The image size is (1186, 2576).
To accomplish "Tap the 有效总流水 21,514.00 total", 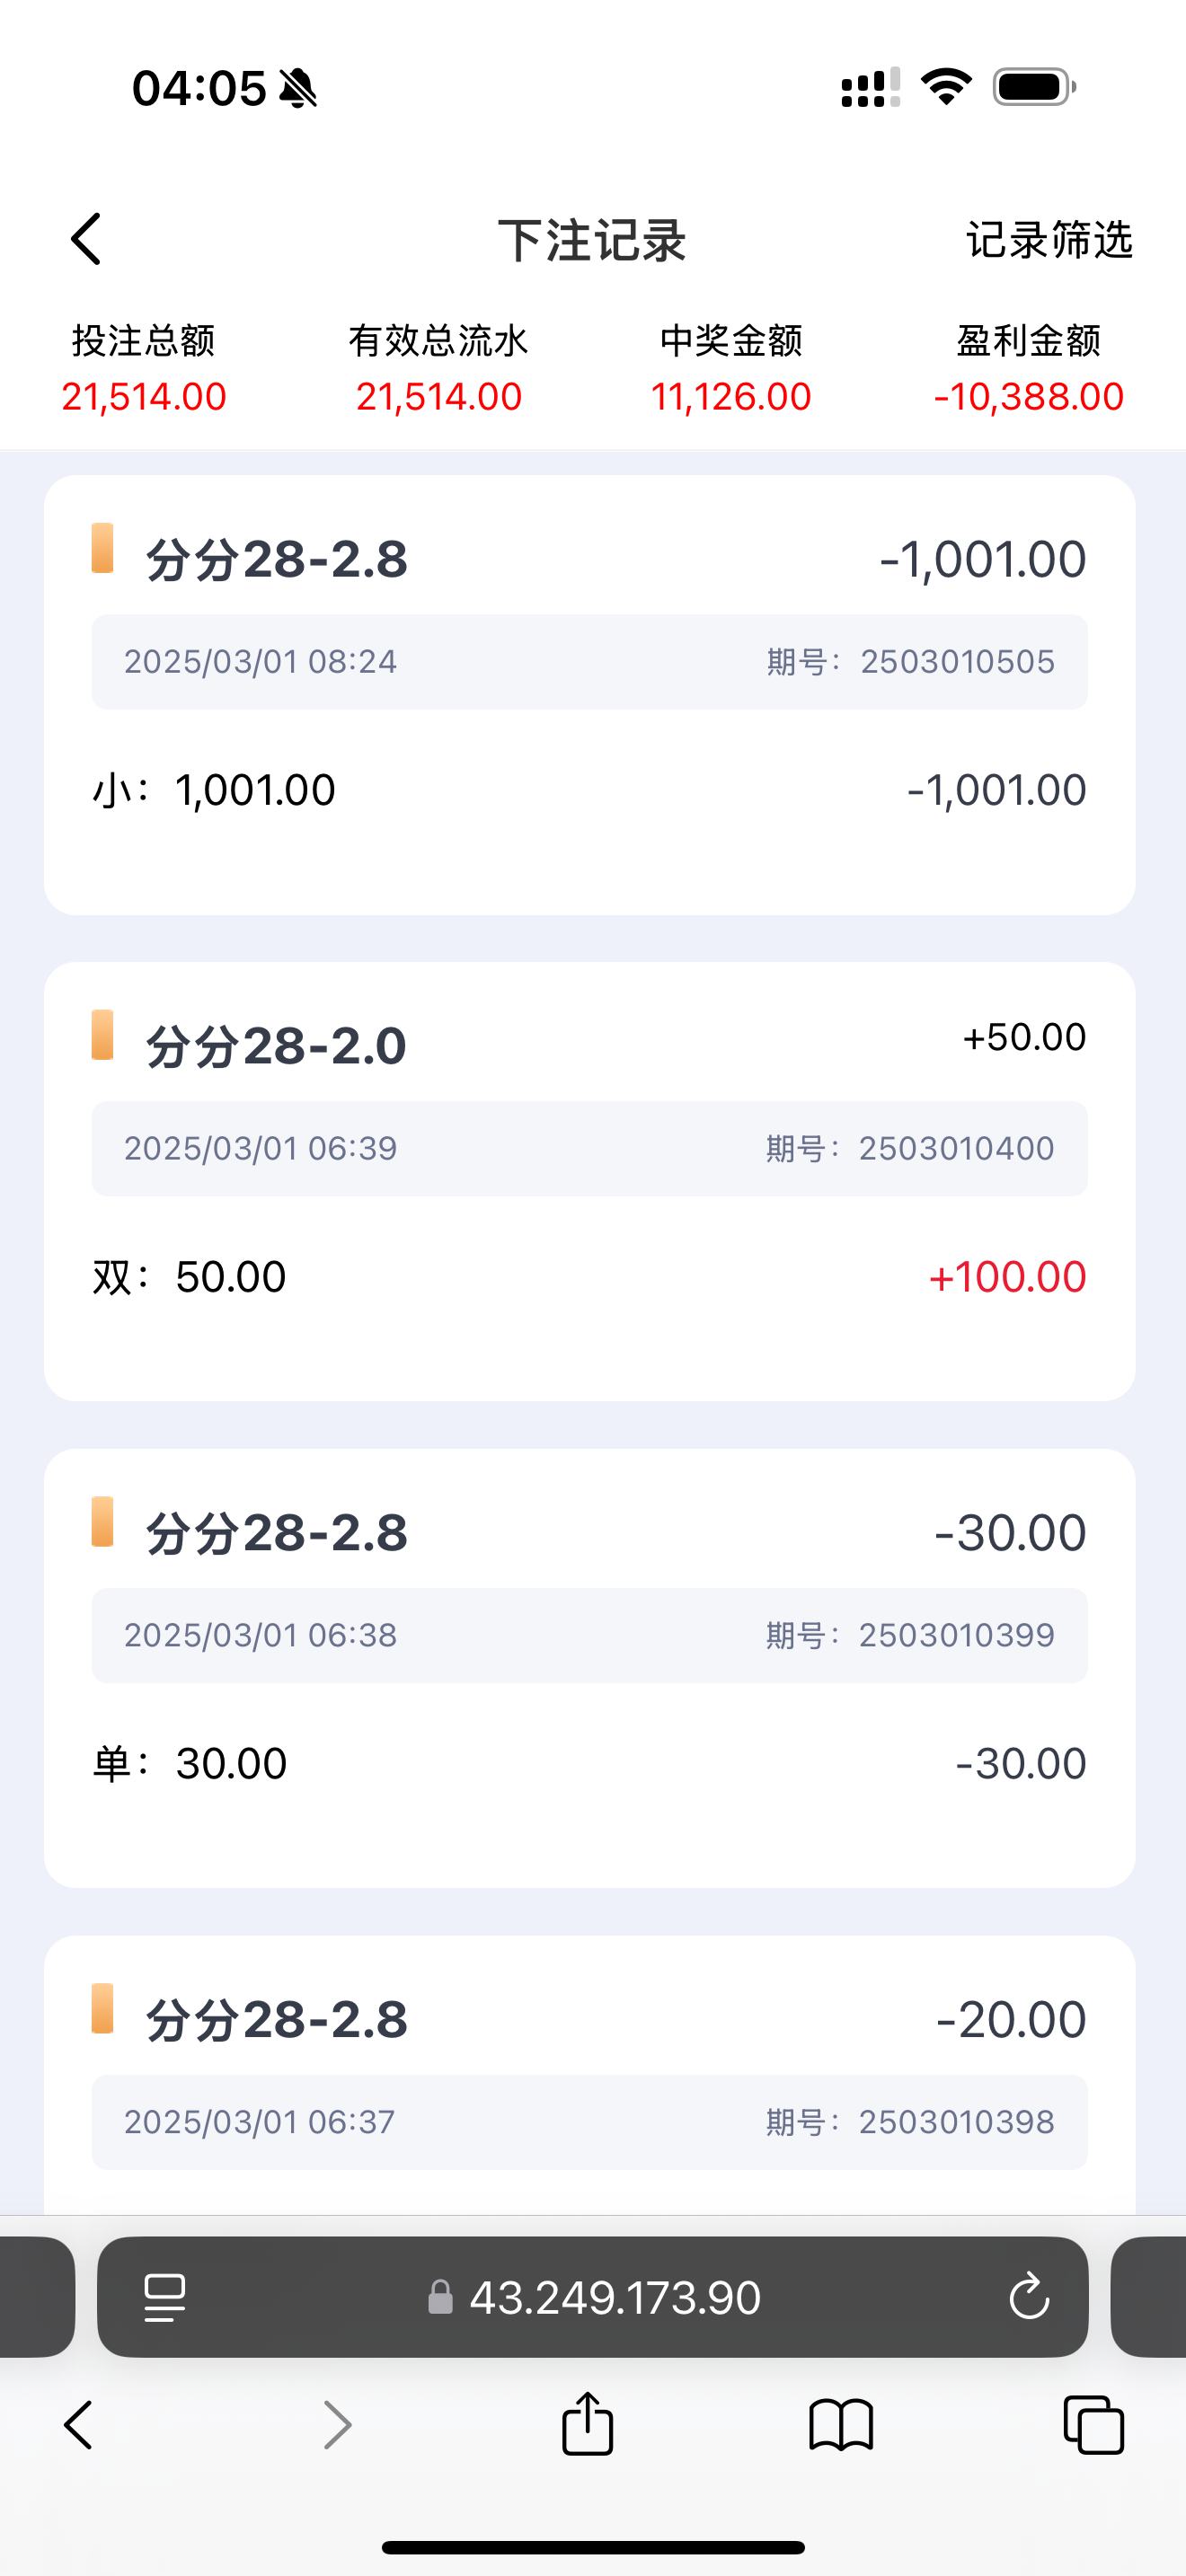I will 438,397.
